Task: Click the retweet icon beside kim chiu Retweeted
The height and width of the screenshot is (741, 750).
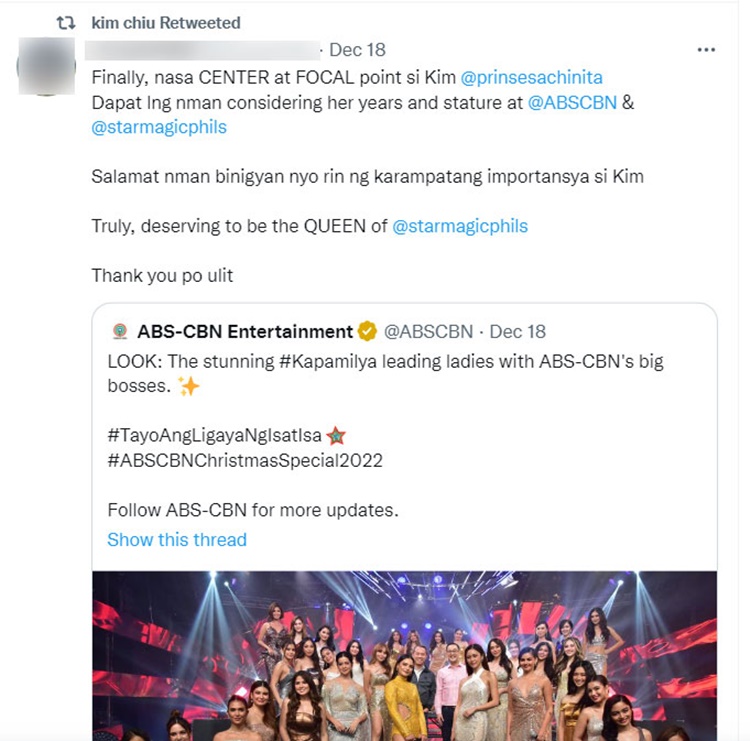Action: coord(66,22)
